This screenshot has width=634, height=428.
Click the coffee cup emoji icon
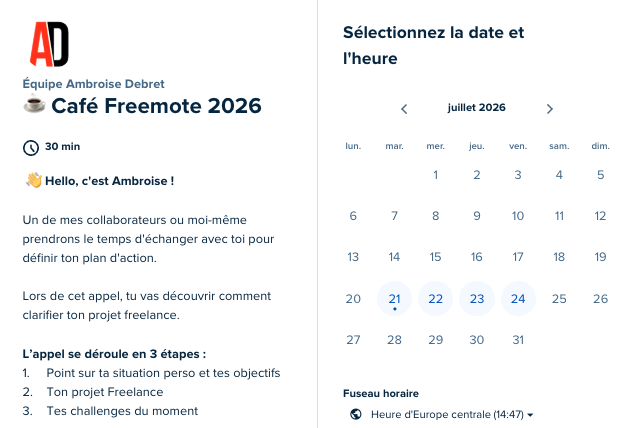[x=34, y=104]
